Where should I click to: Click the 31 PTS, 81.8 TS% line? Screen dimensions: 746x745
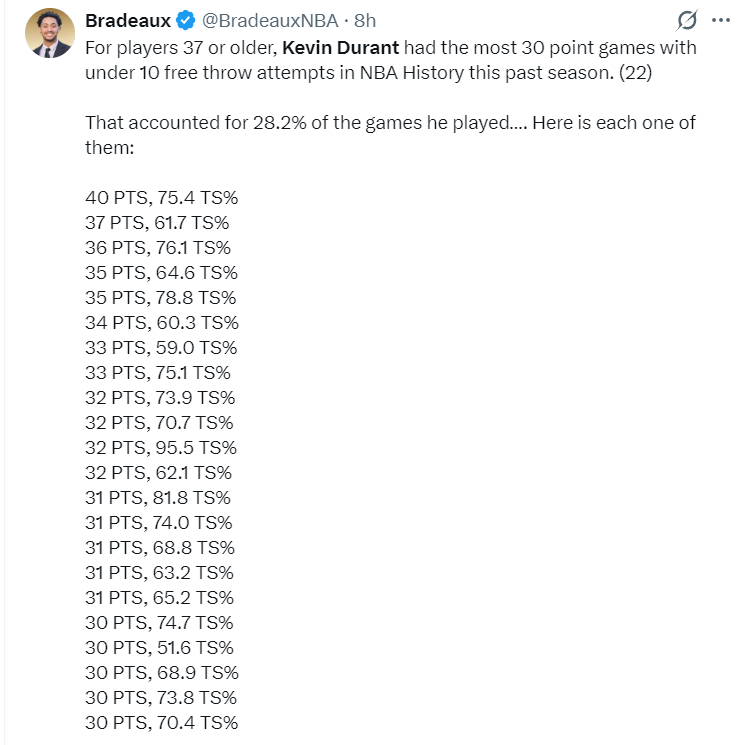157,498
